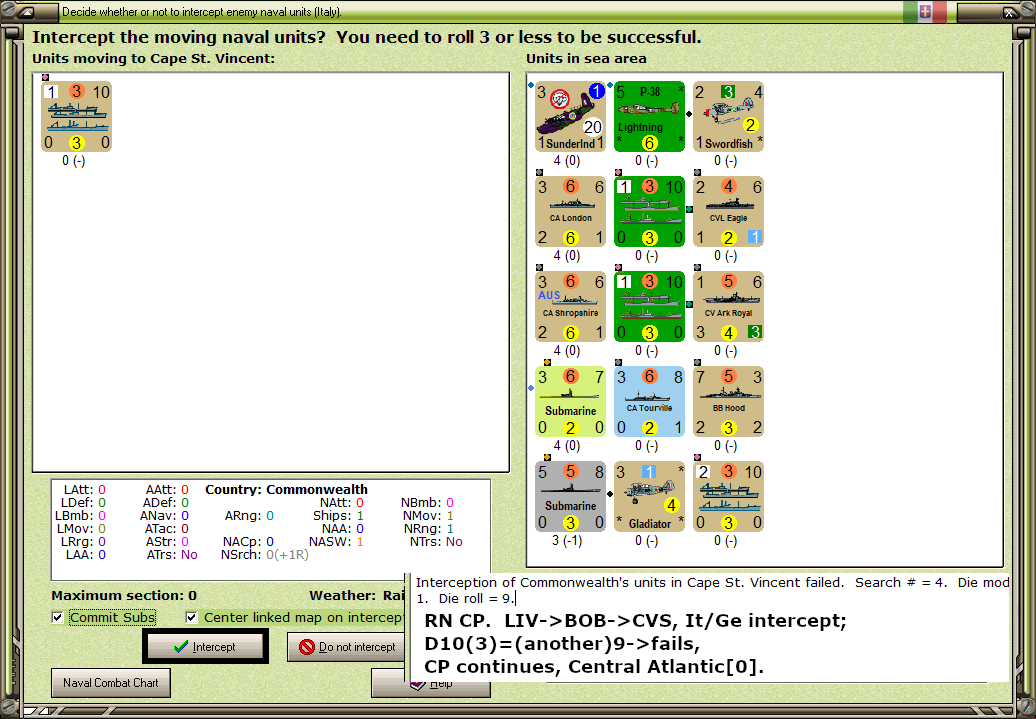The image size is (1036, 719).
Task: Click the NASW: 1 stat
Action: (x=336, y=542)
